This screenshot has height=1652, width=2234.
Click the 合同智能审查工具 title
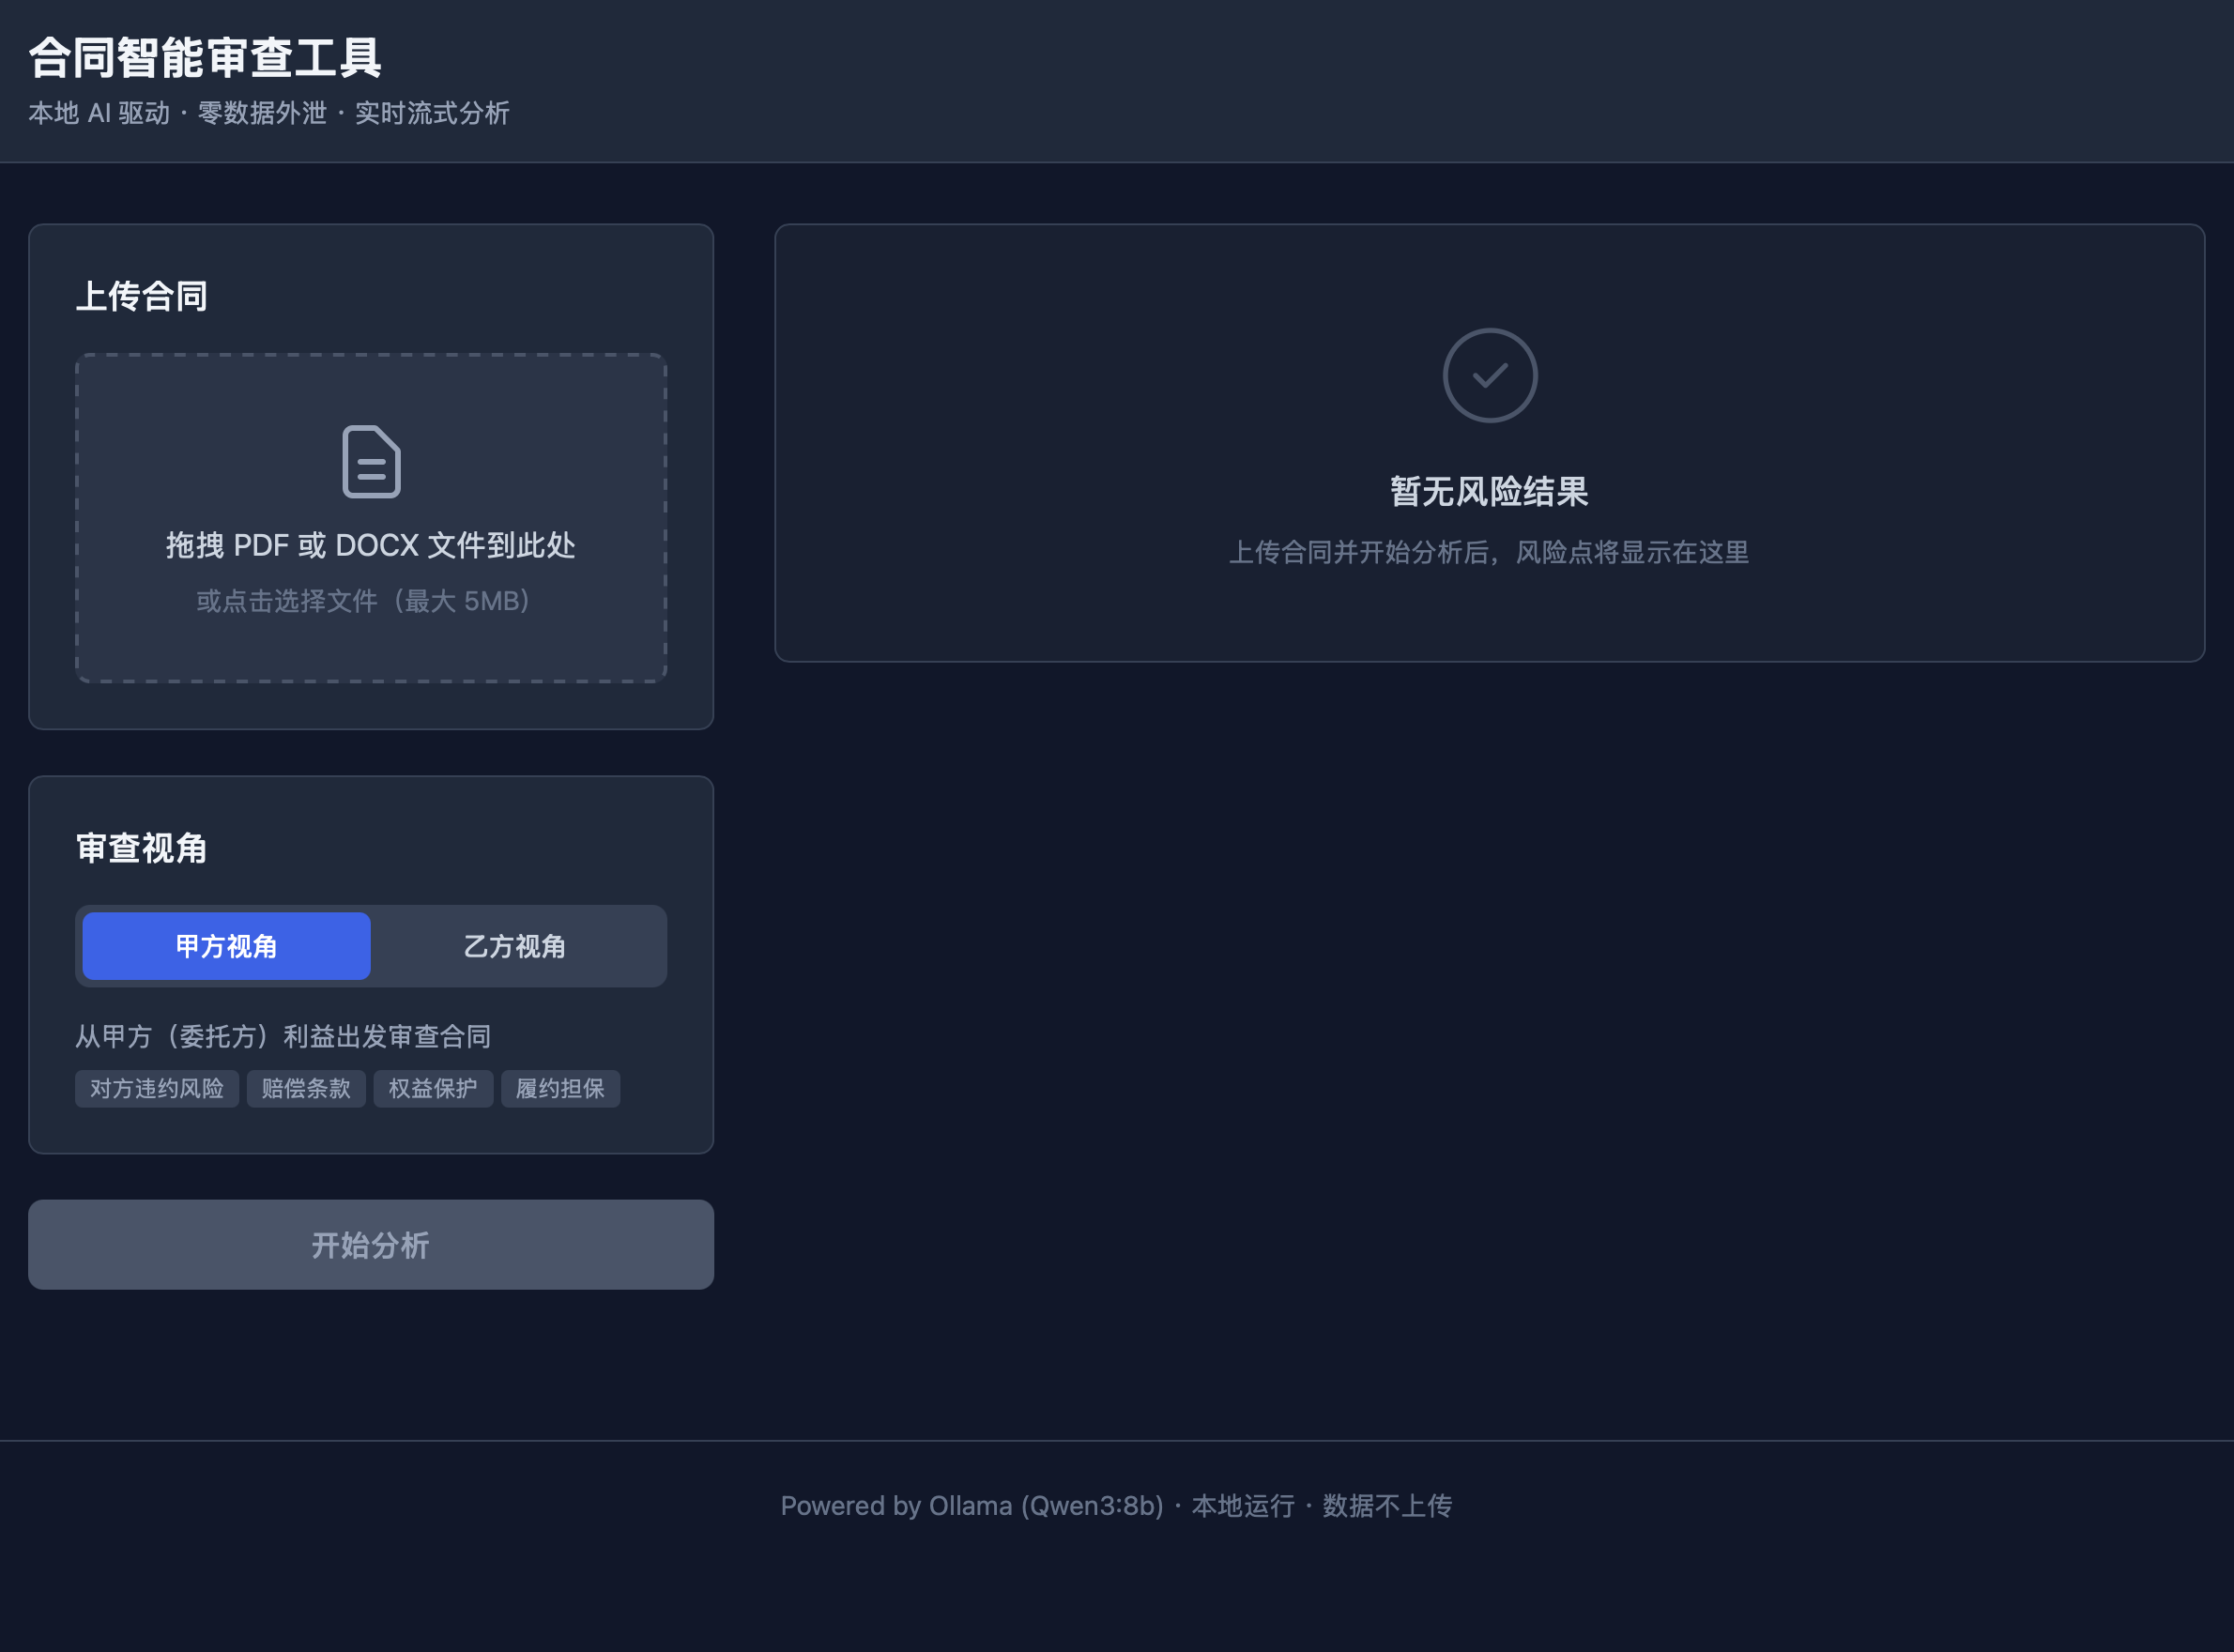205,58
